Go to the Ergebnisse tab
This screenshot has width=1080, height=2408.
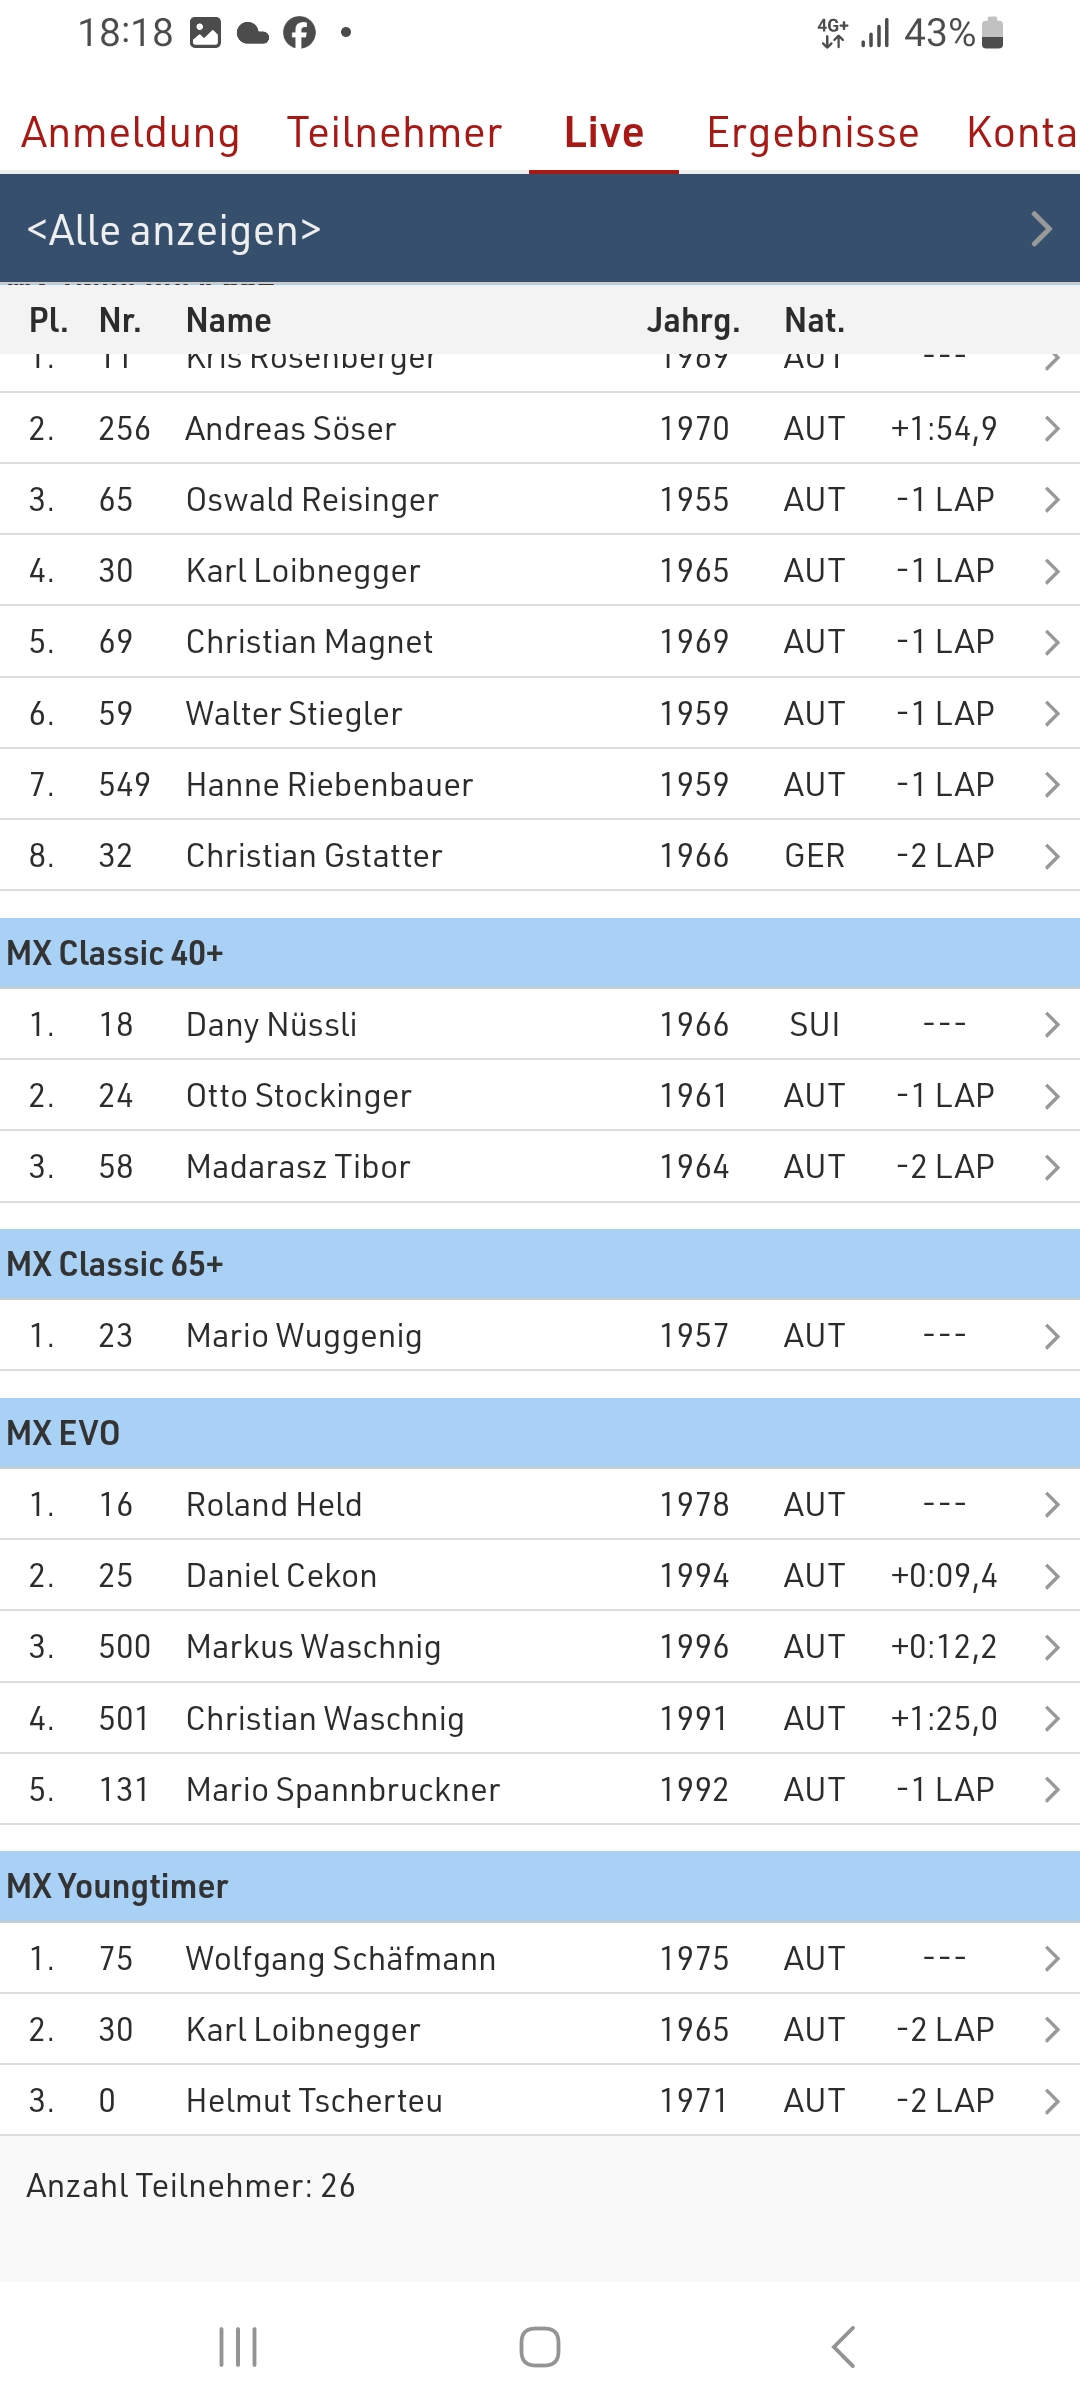point(813,133)
